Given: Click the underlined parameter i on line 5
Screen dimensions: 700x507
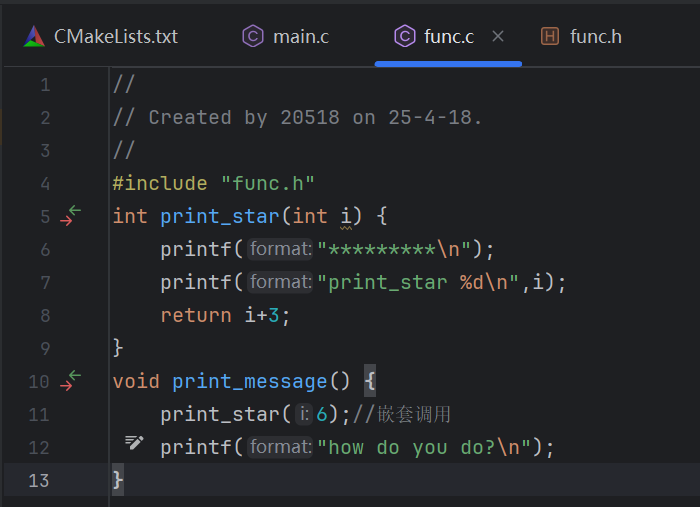Looking at the screenshot, I should pyautogui.click(x=346, y=217).
